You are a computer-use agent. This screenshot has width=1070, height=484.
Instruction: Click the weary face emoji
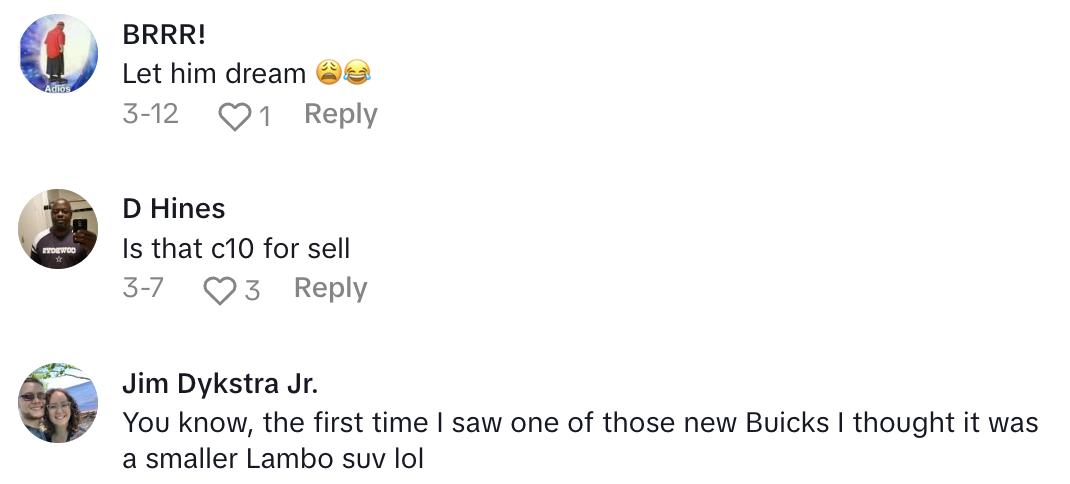pos(328,73)
